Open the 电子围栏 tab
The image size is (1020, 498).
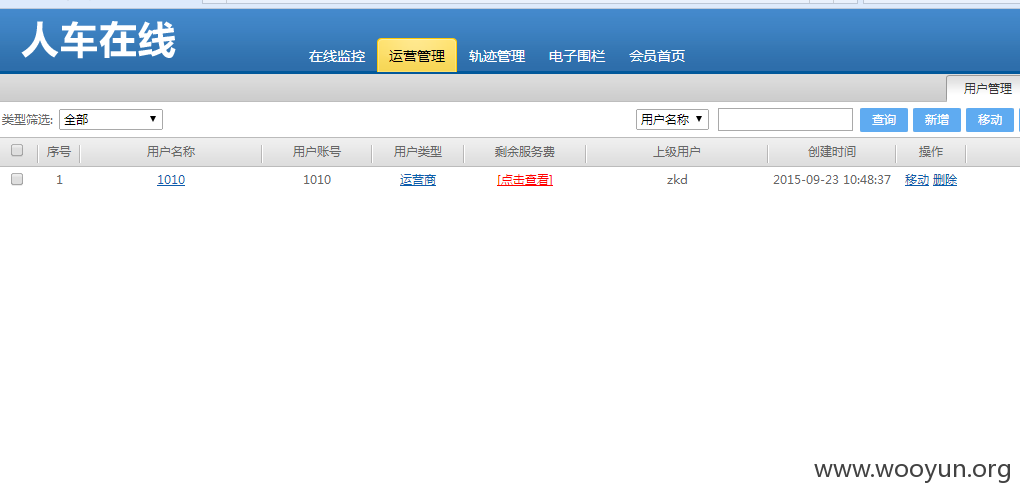[577, 56]
